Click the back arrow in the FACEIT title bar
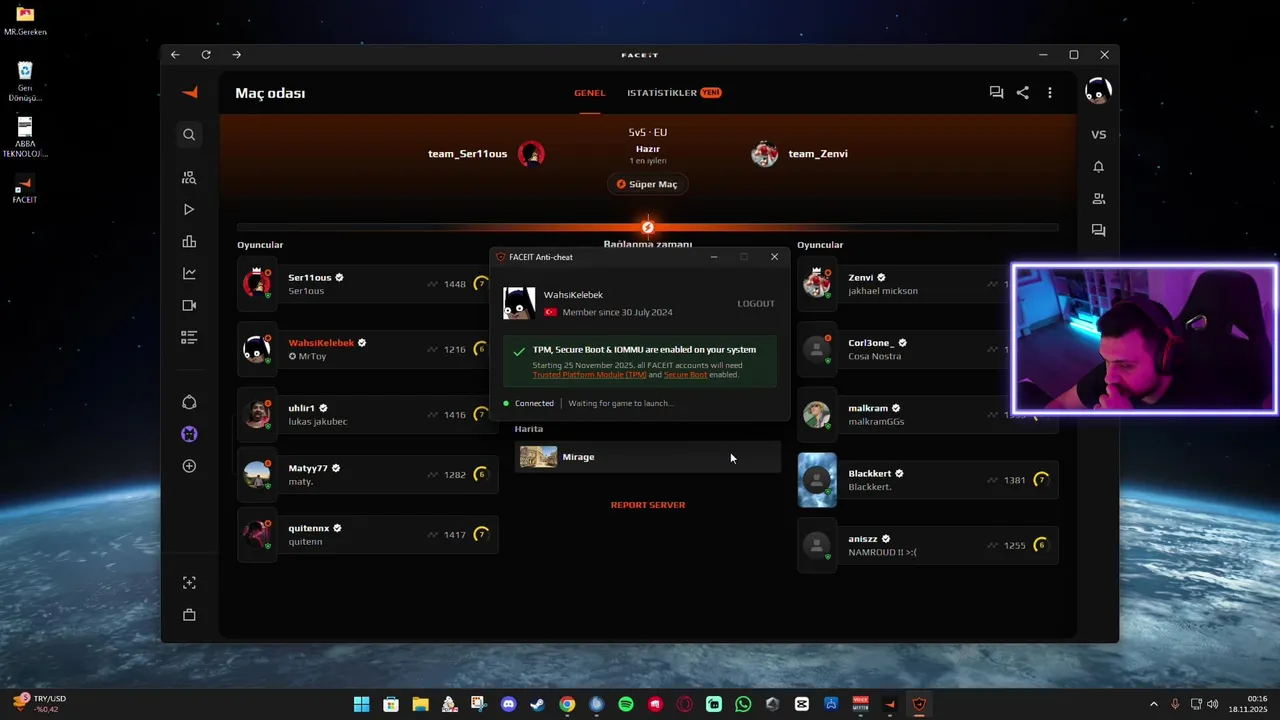Viewport: 1280px width, 720px height. point(175,55)
